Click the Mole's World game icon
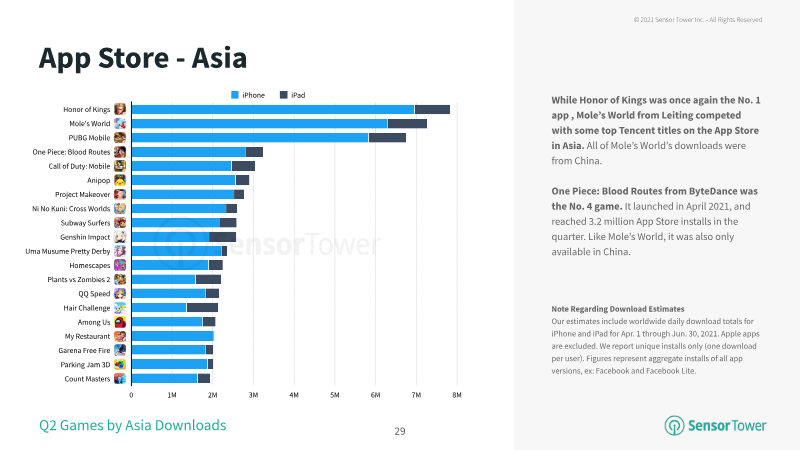800x450 pixels. (120, 123)
